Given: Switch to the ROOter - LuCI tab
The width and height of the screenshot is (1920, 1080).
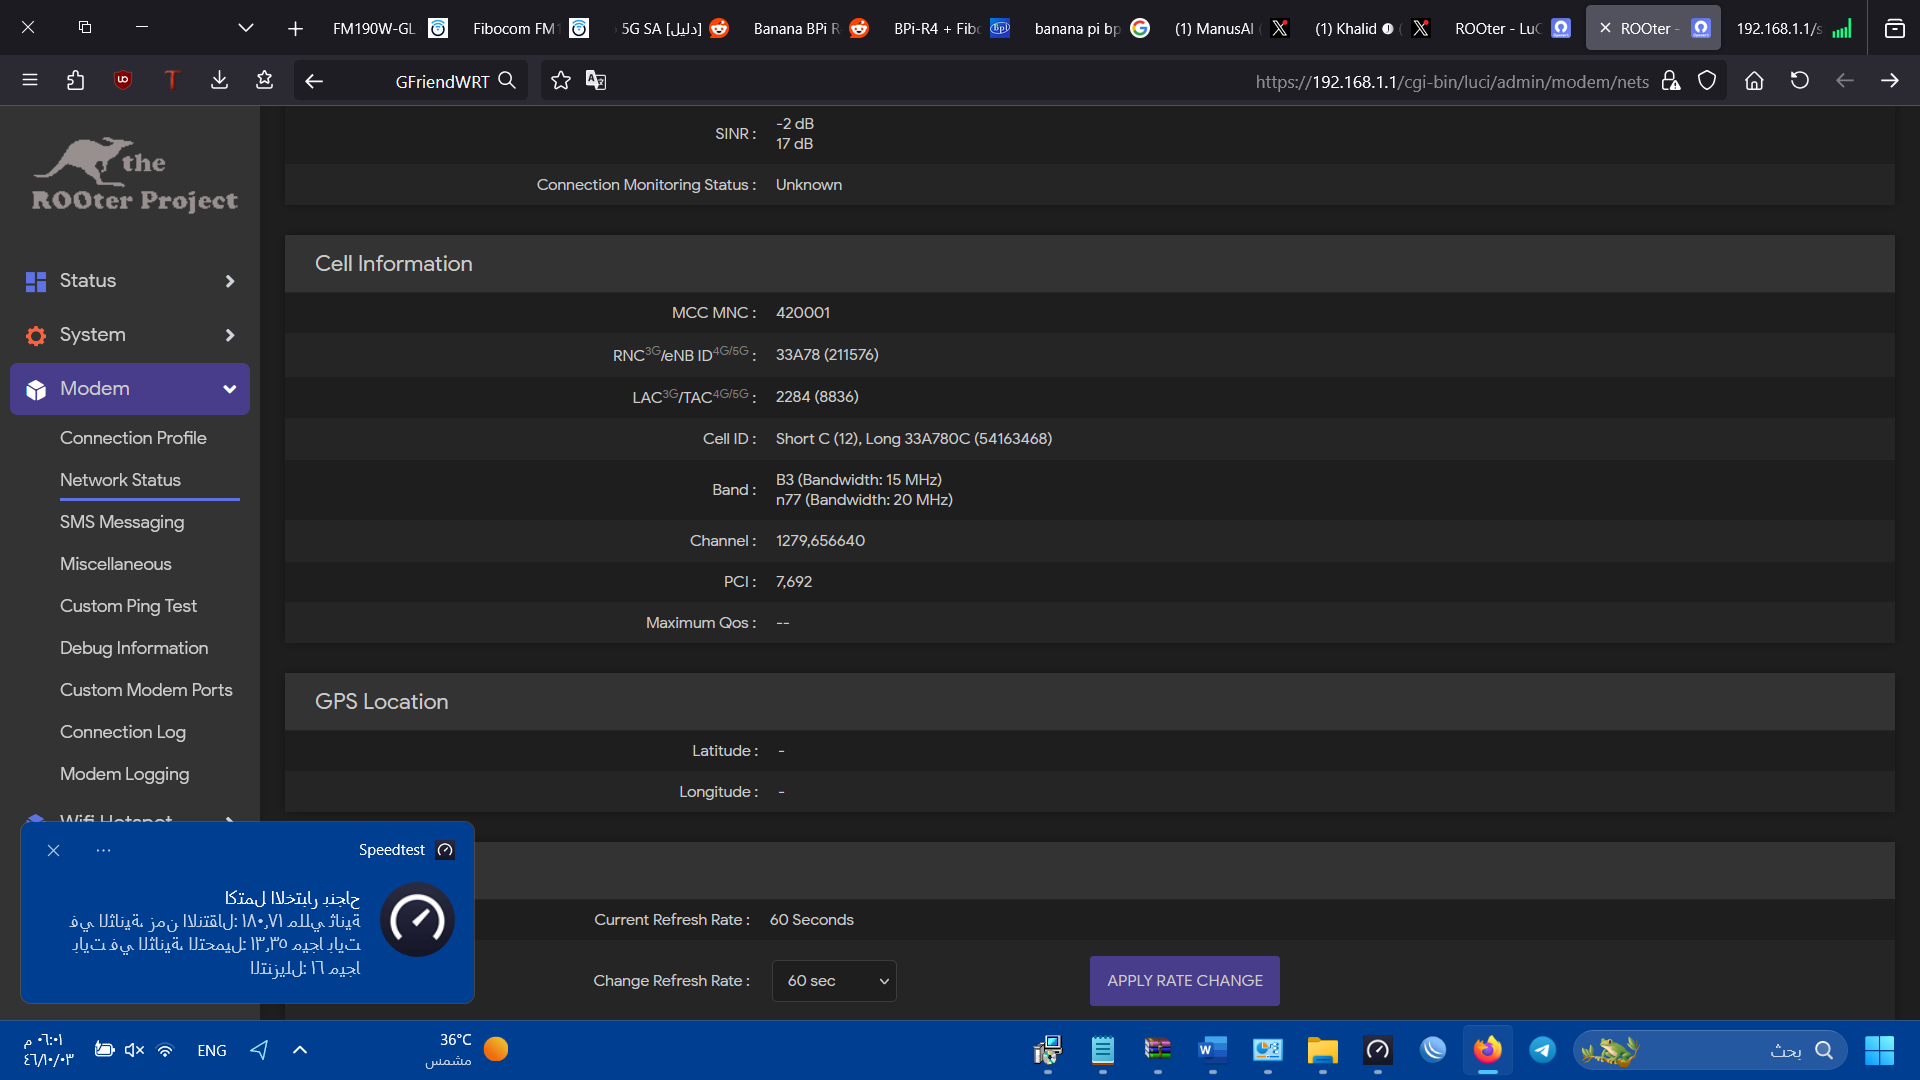Looking at the screenshot, I should point(1512,28).
